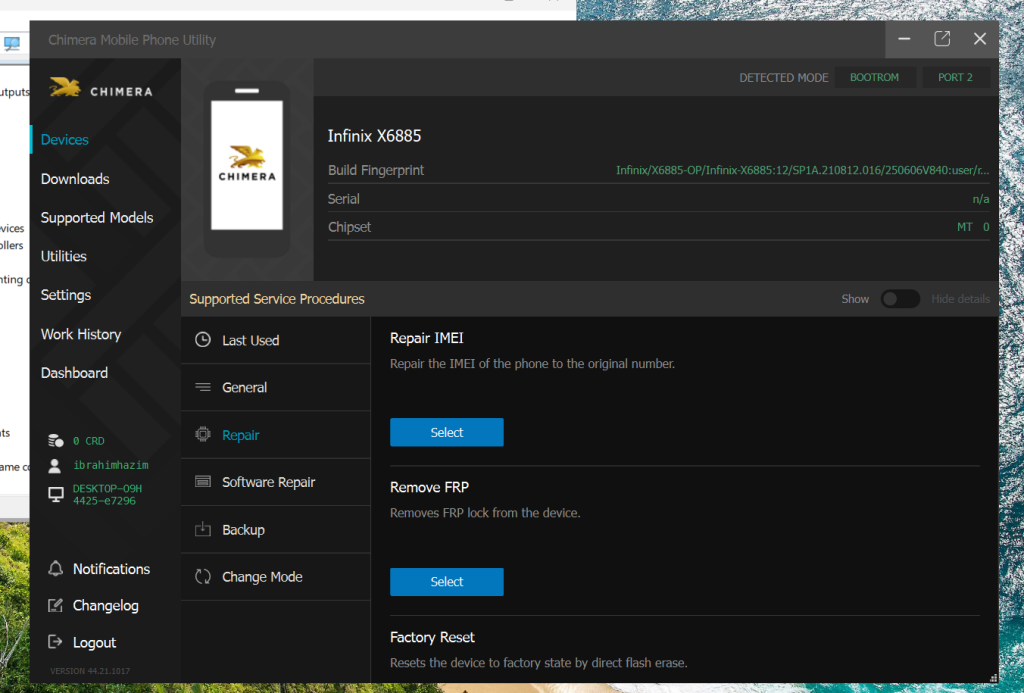View Work History

click(81, 334)
